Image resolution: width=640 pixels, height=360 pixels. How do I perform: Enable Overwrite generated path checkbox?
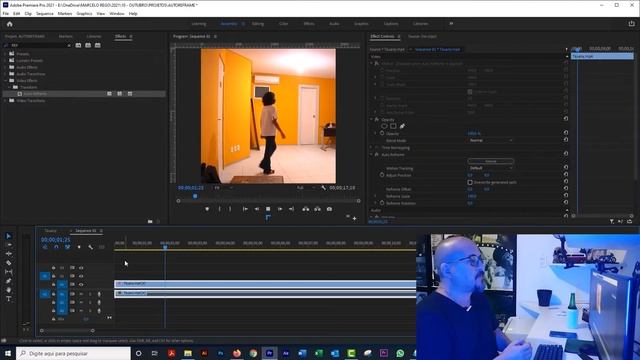click(x=470, y=182)
